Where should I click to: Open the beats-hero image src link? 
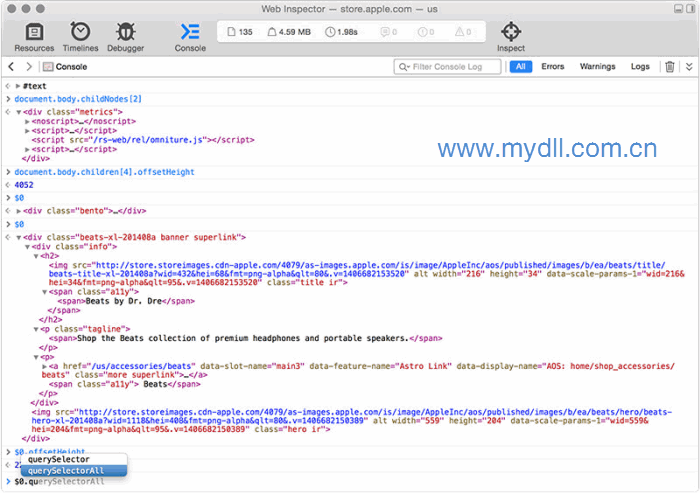pyautogui.click(x=352, y=416)
